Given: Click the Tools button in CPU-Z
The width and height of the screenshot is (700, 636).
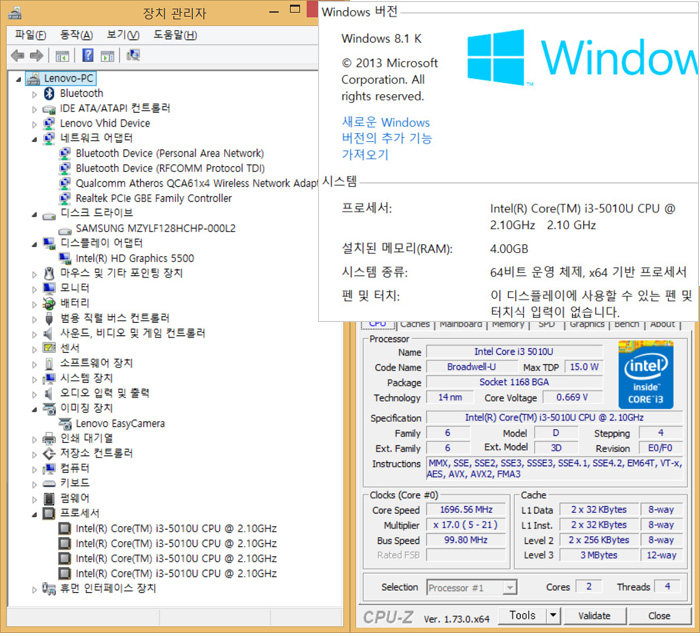Looking at the screenshot, I should 522,615.
